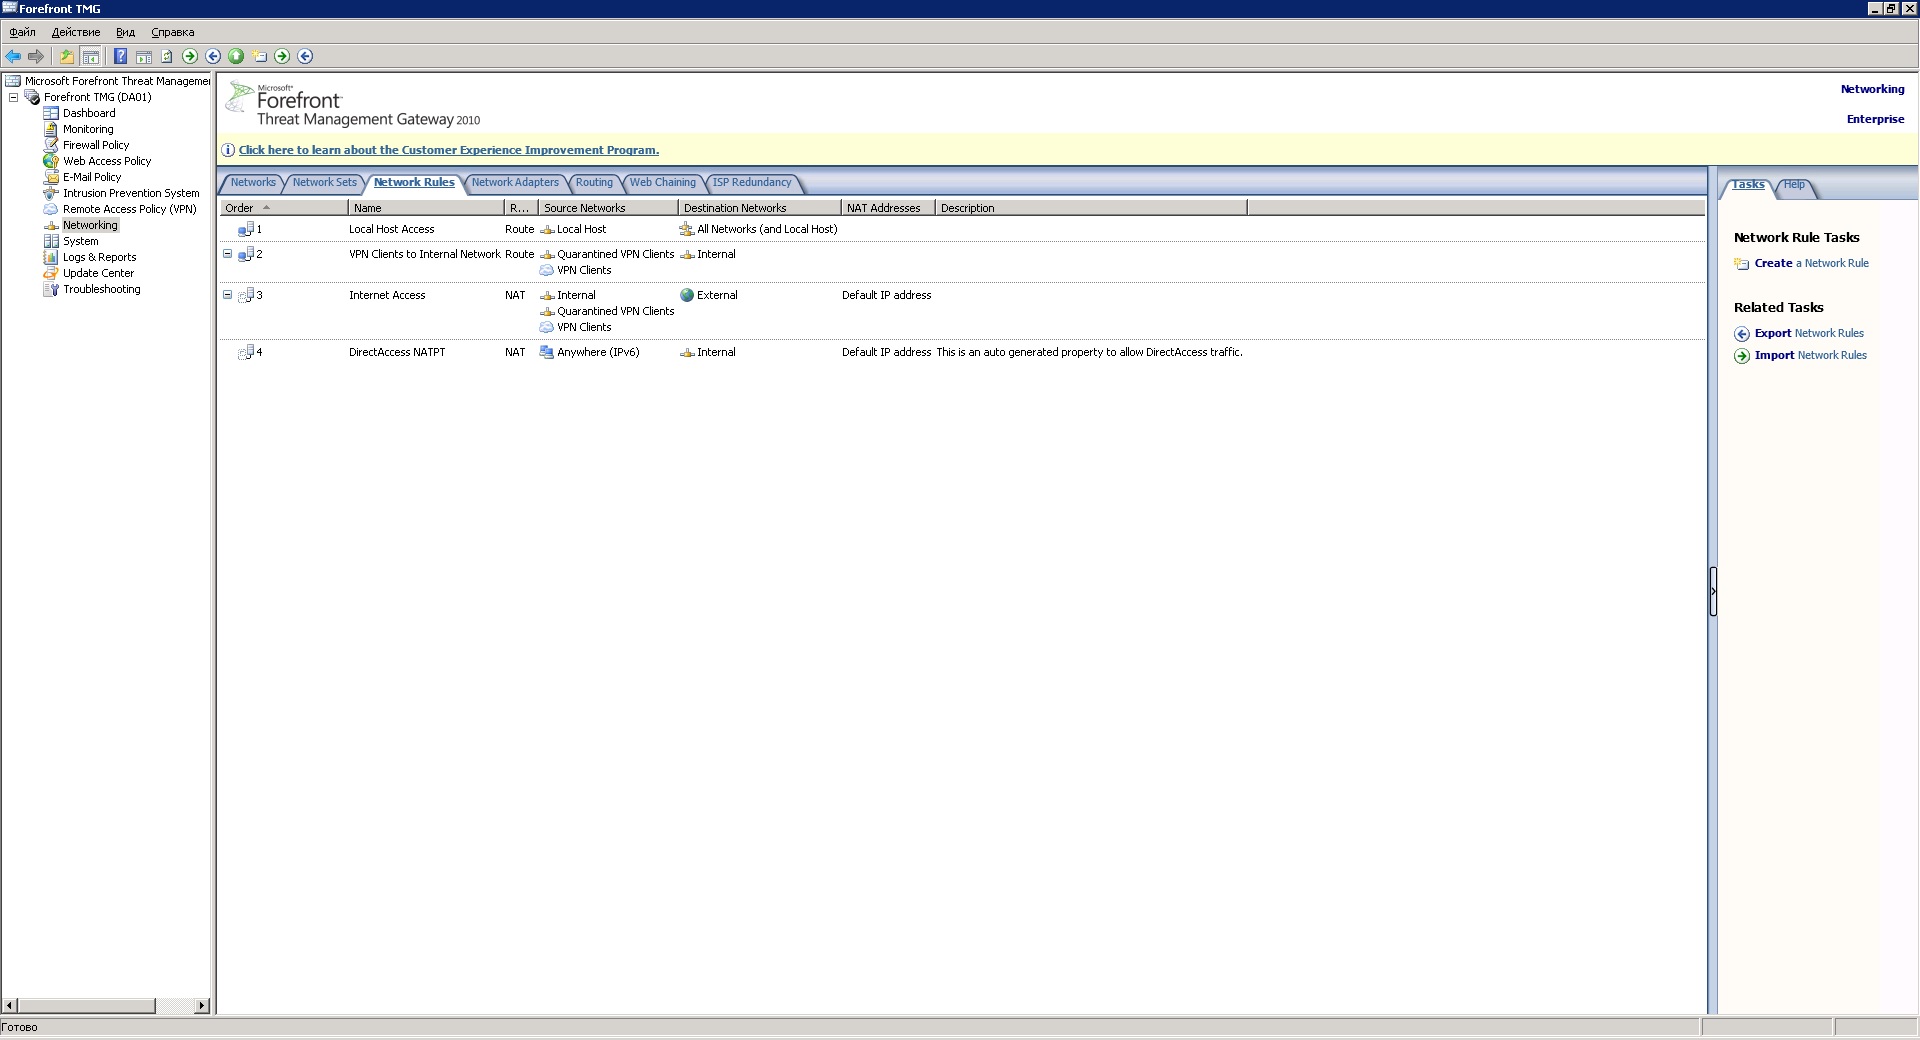Toggle the Show/Hide Console Tree icon
This screenshot has height=1040, width=1920.
pyautogui.click(x=90, y=56)
